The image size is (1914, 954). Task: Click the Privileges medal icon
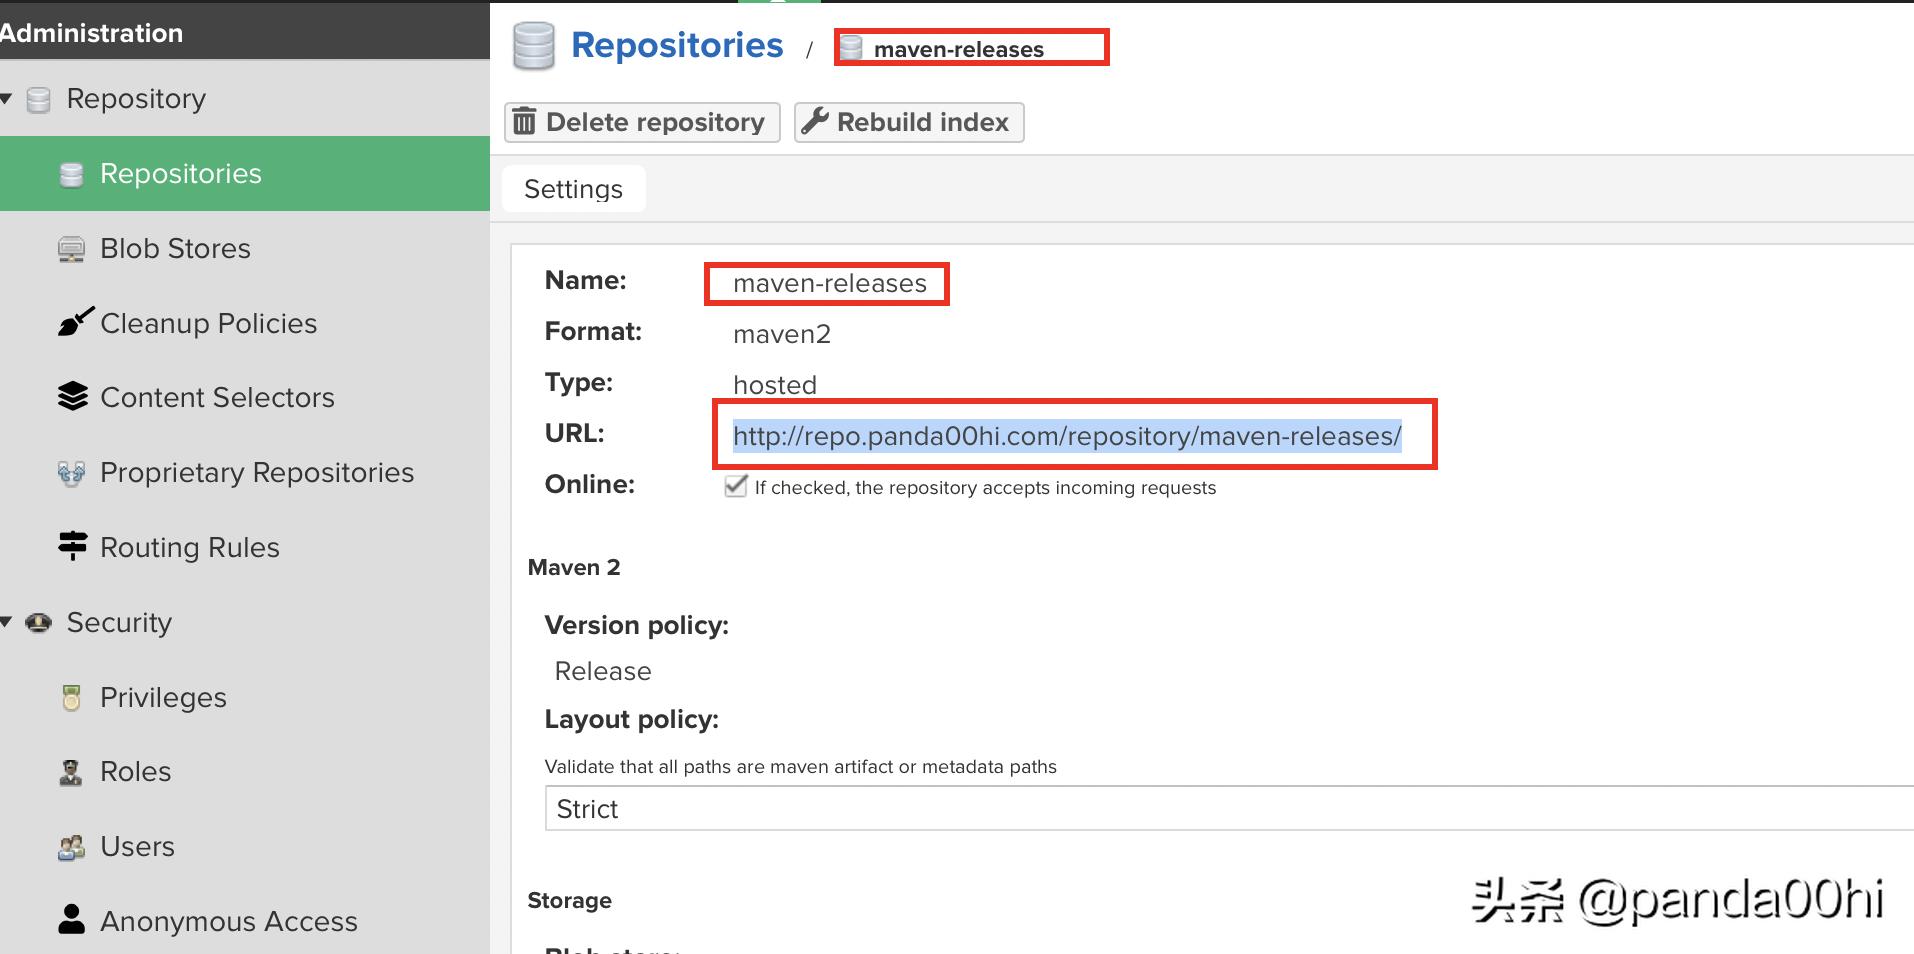pyautogui.click(x=71, y=697)
